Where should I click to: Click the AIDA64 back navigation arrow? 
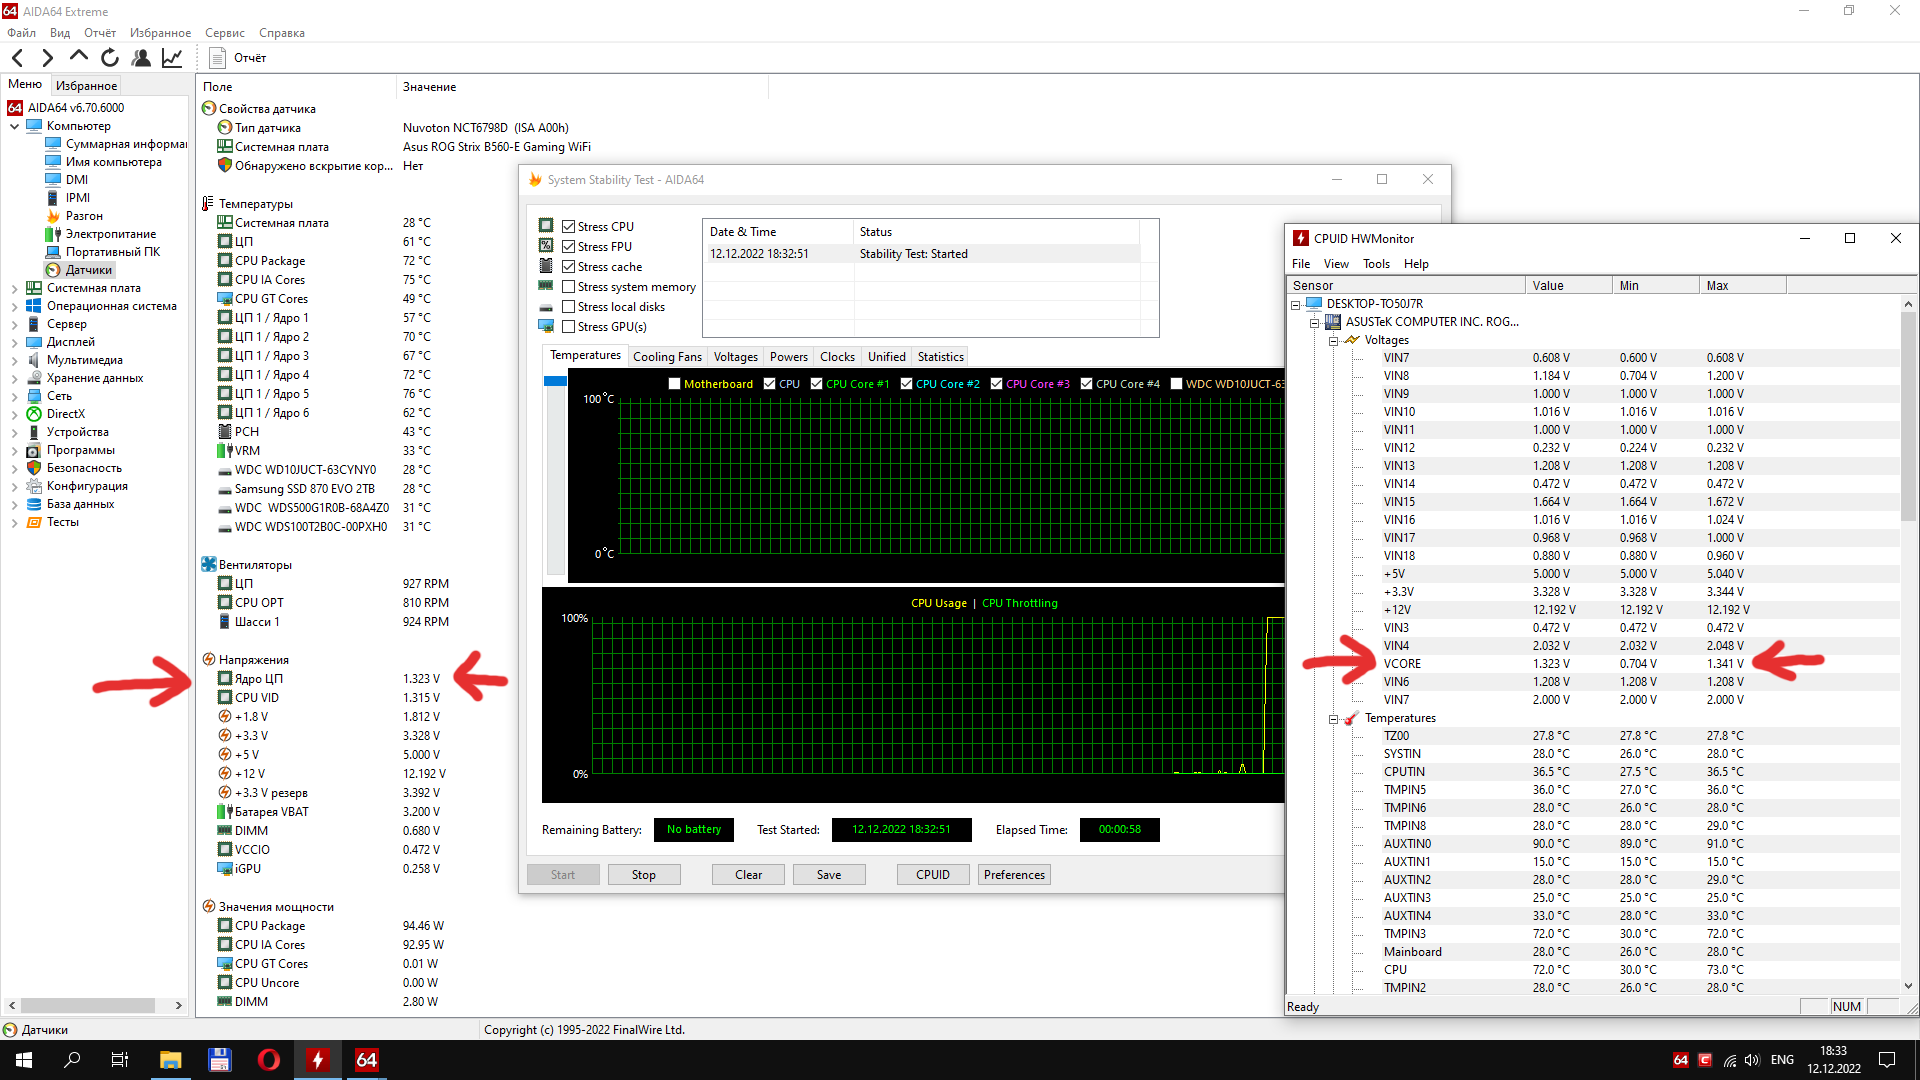[17, 58]
